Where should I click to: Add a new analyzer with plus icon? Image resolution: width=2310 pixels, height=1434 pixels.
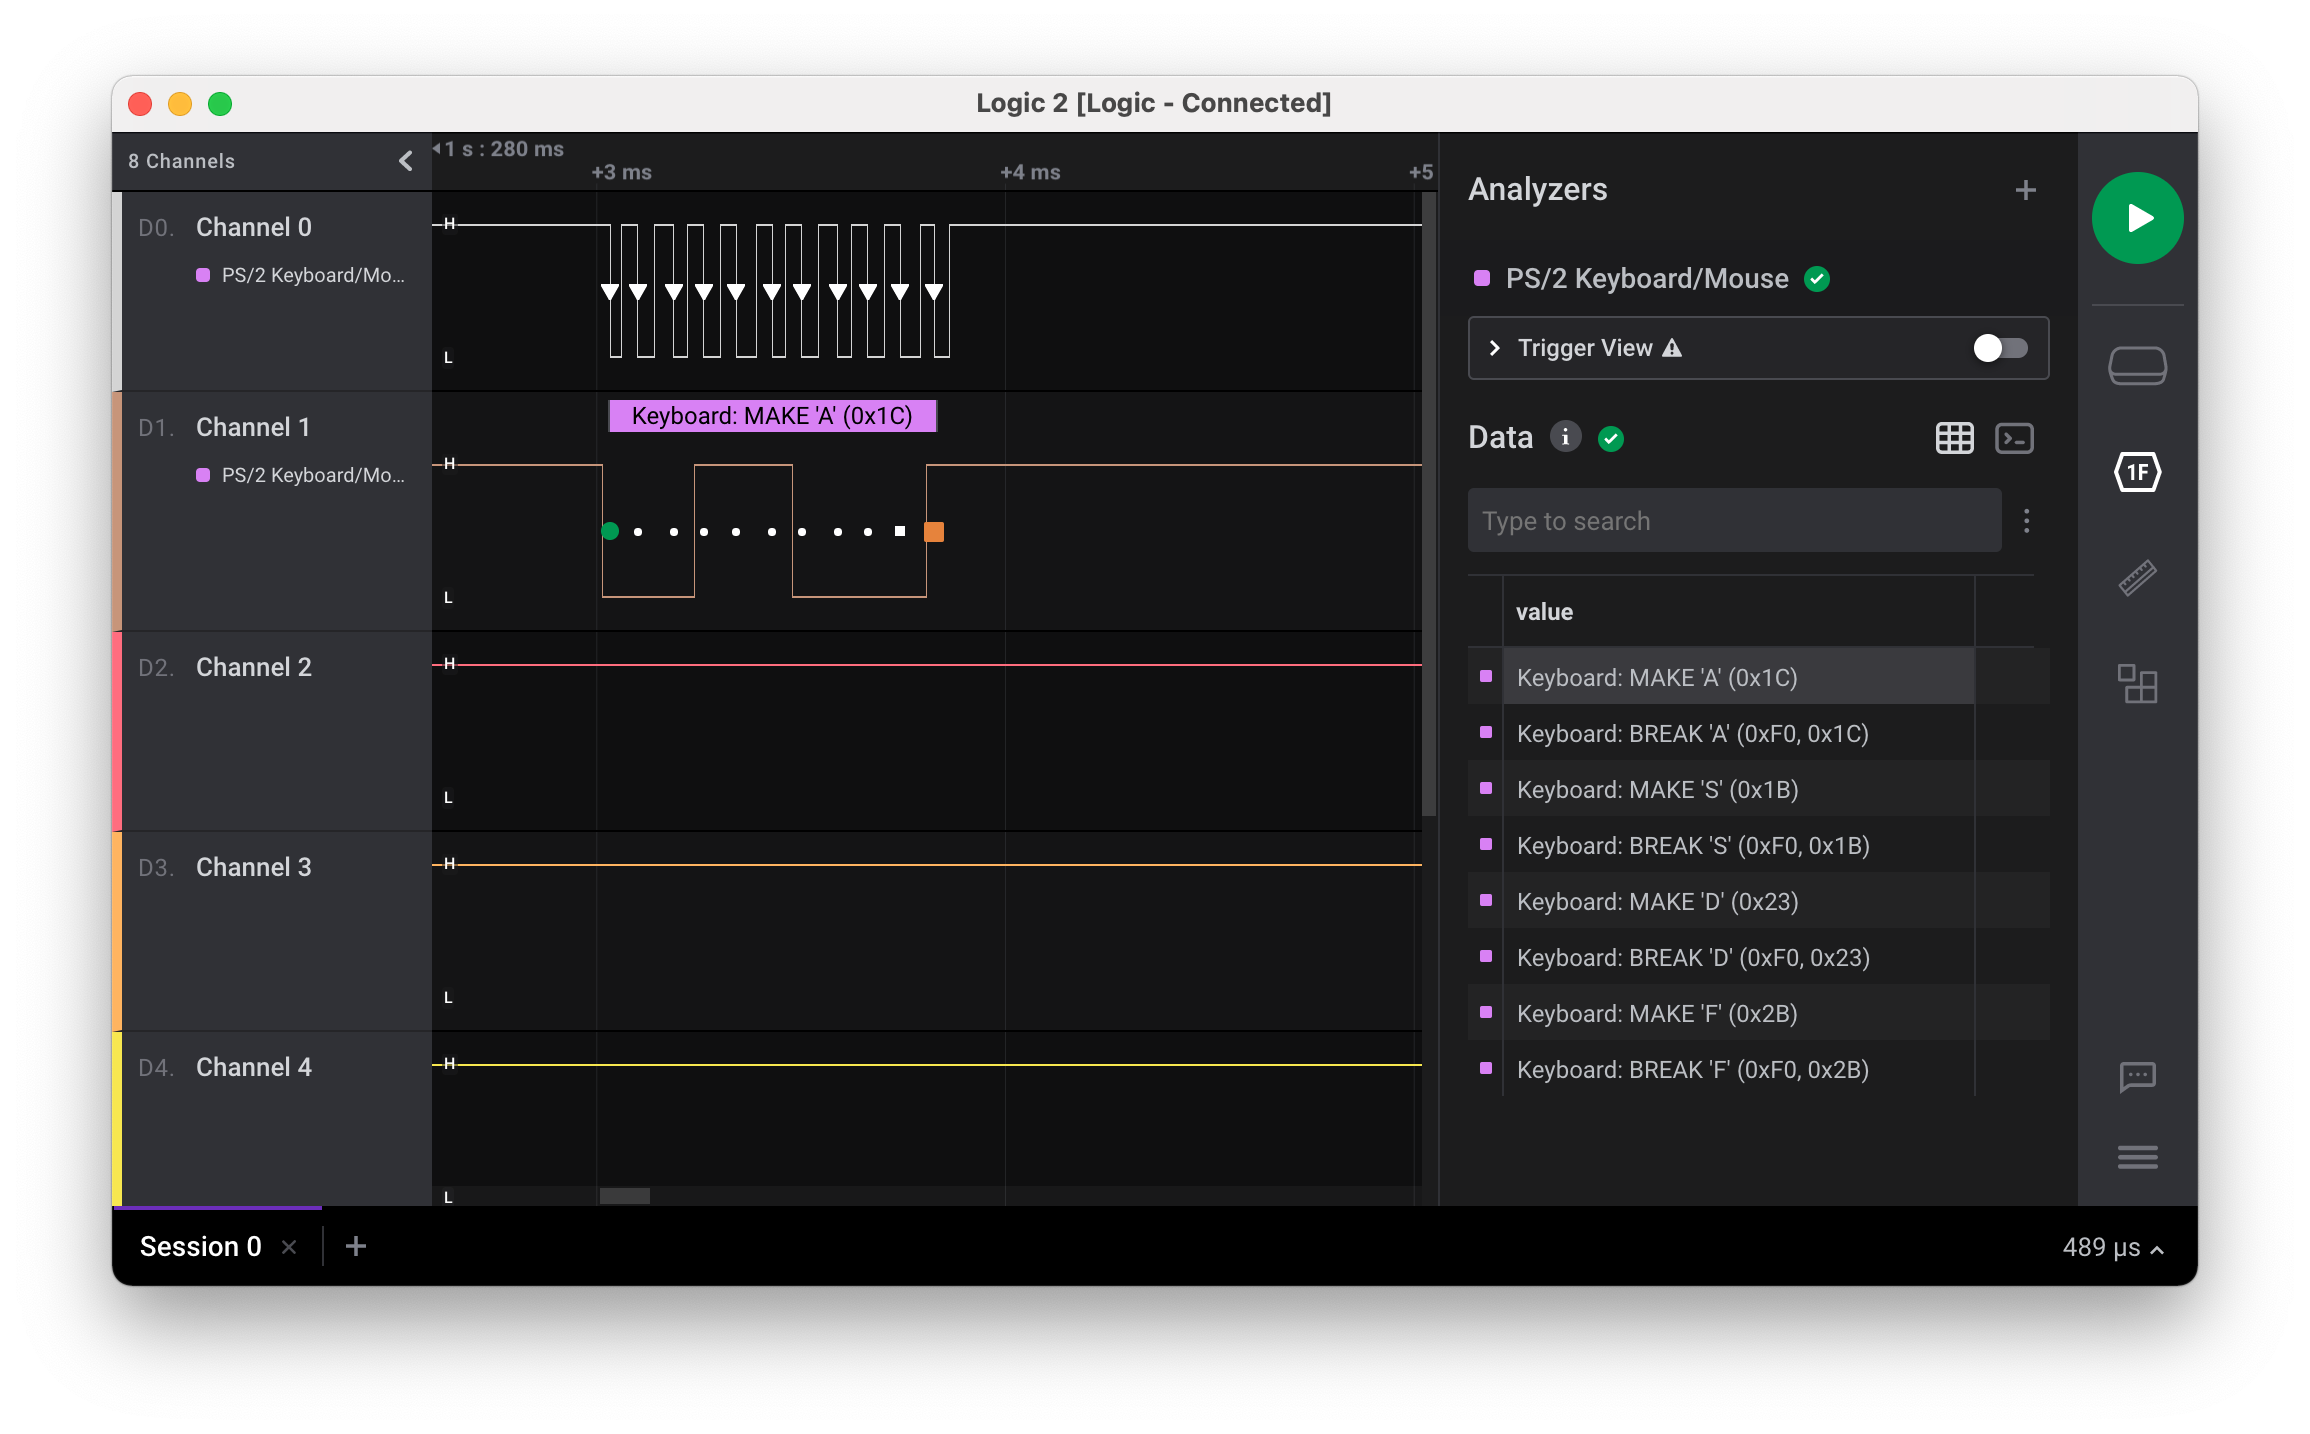coord(2025,190)
